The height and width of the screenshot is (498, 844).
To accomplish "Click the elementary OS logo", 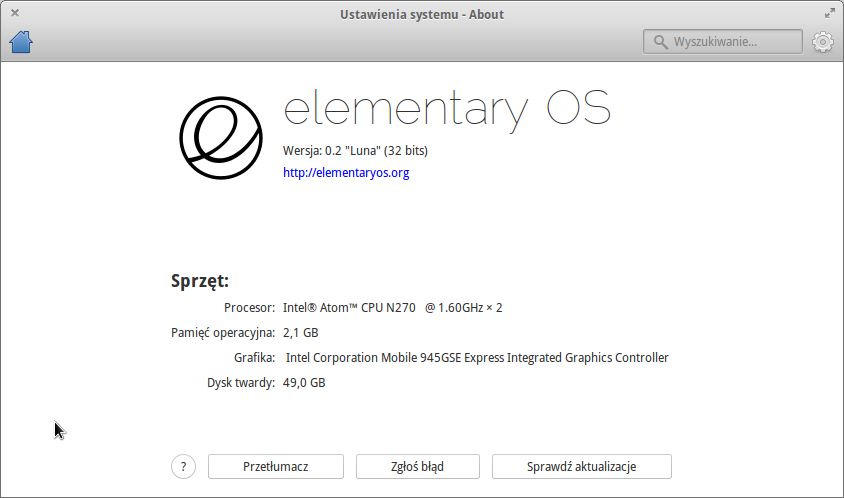I will [x=221, y=138].
